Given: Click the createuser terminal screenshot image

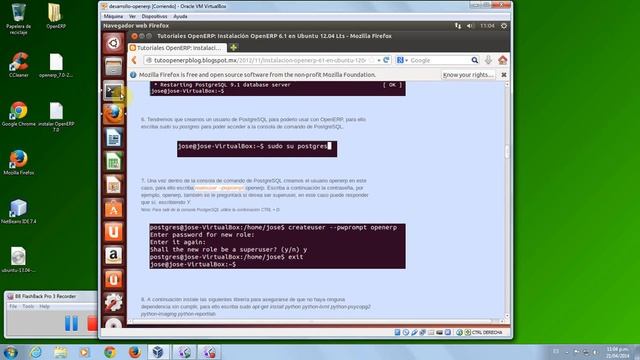Looking at the screenshot, I should (278, 246).
